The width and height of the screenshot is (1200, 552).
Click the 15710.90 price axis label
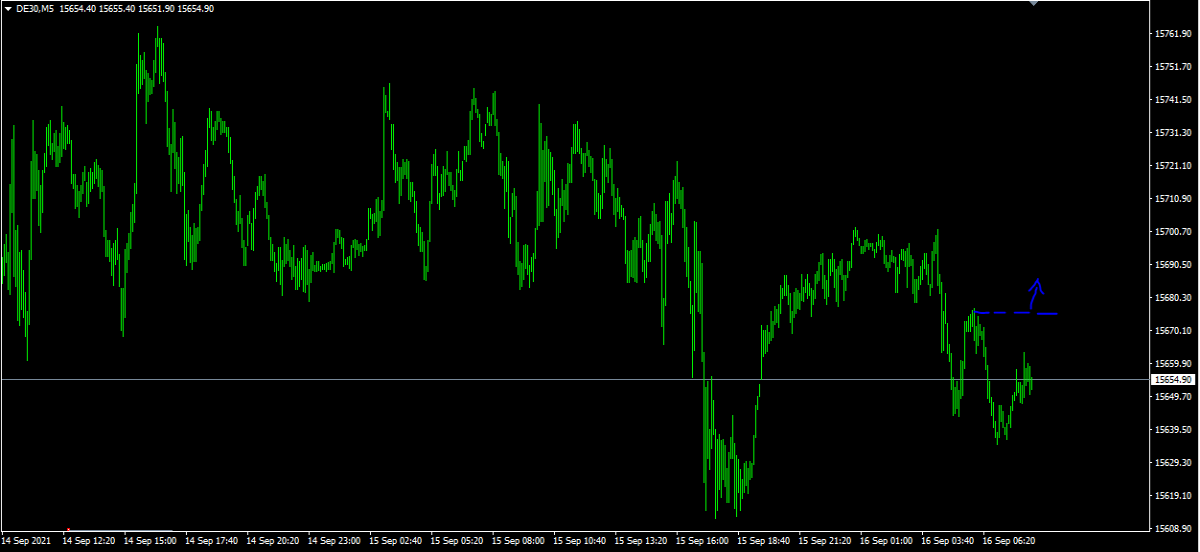(x=1172, y=199)
